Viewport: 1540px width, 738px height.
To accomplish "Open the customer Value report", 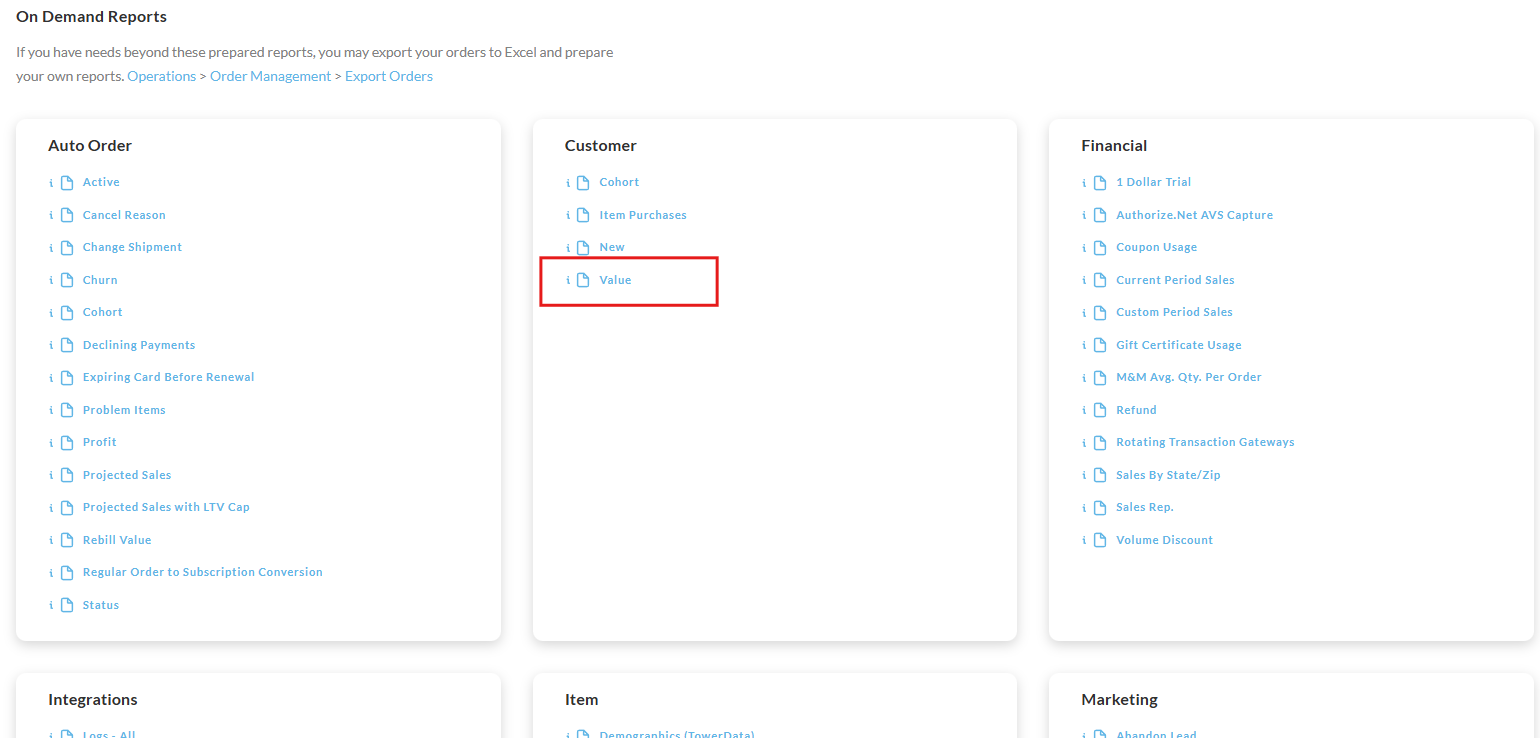I will click(x=616, y=280).
